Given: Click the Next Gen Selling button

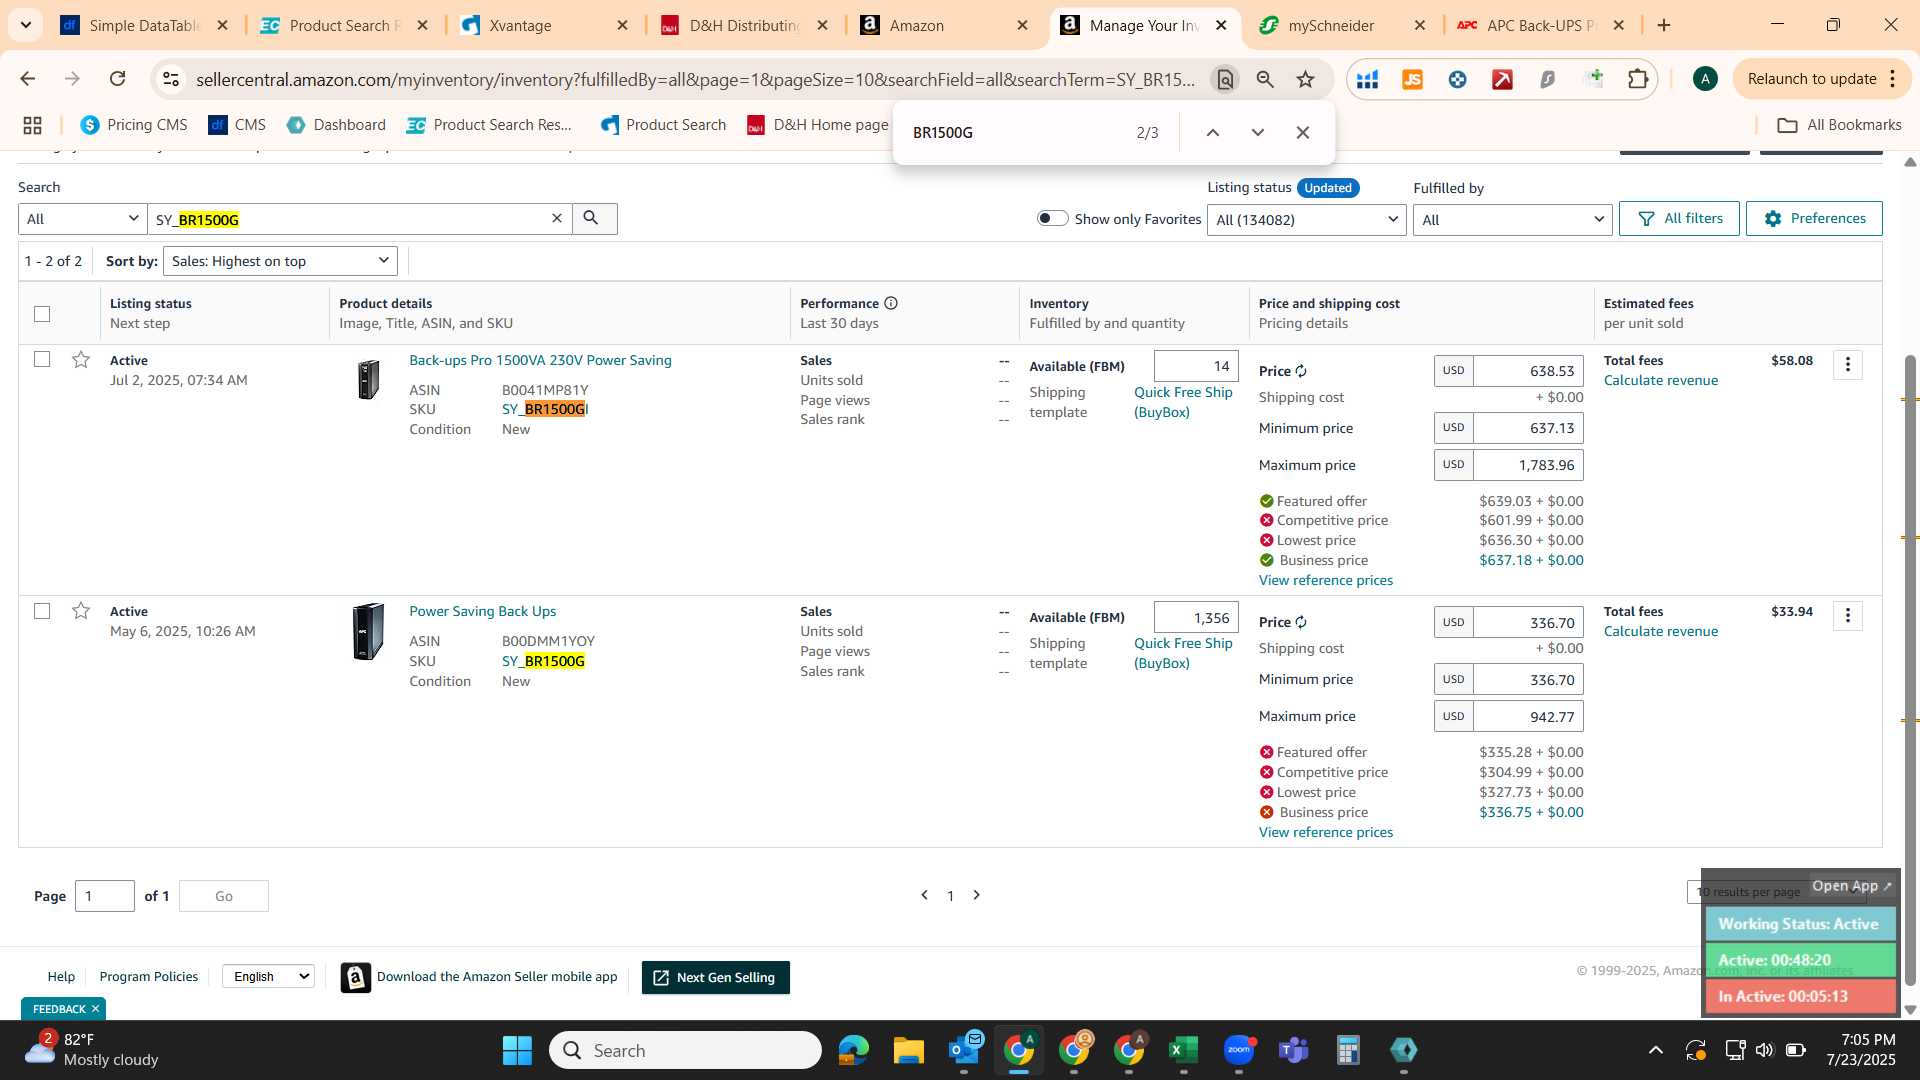Looking at the screenshot, I should pos(715,977).
